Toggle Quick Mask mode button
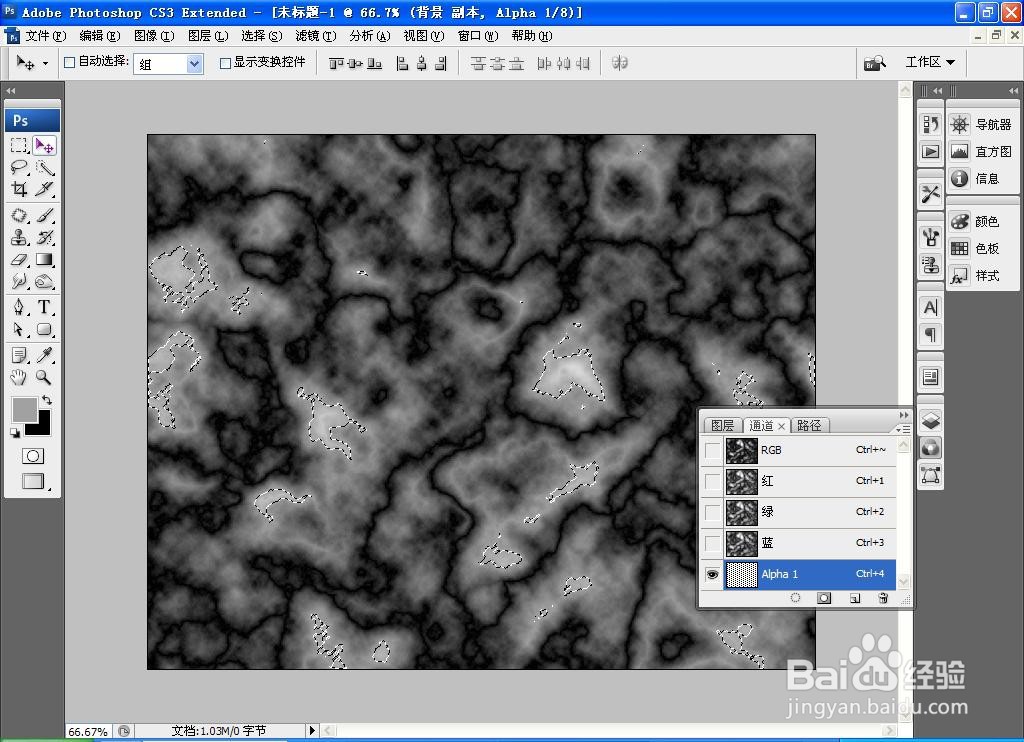Screen dimensions: 1024x742 coord(33,456)
